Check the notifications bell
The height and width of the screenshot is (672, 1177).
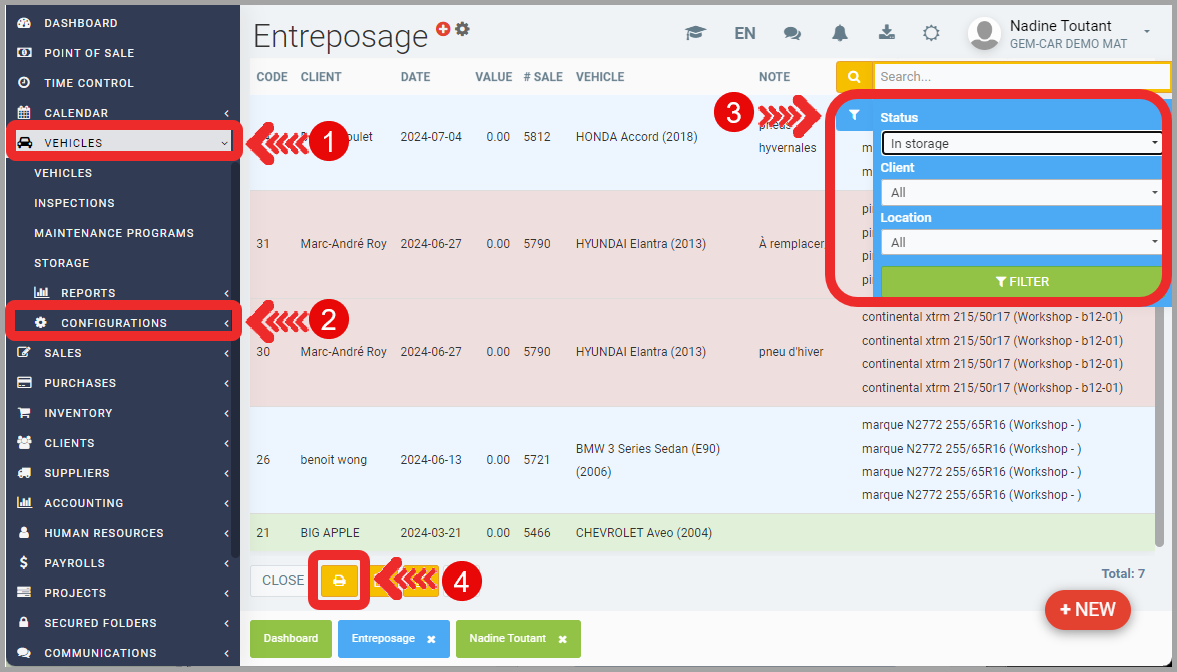point(840,33)
